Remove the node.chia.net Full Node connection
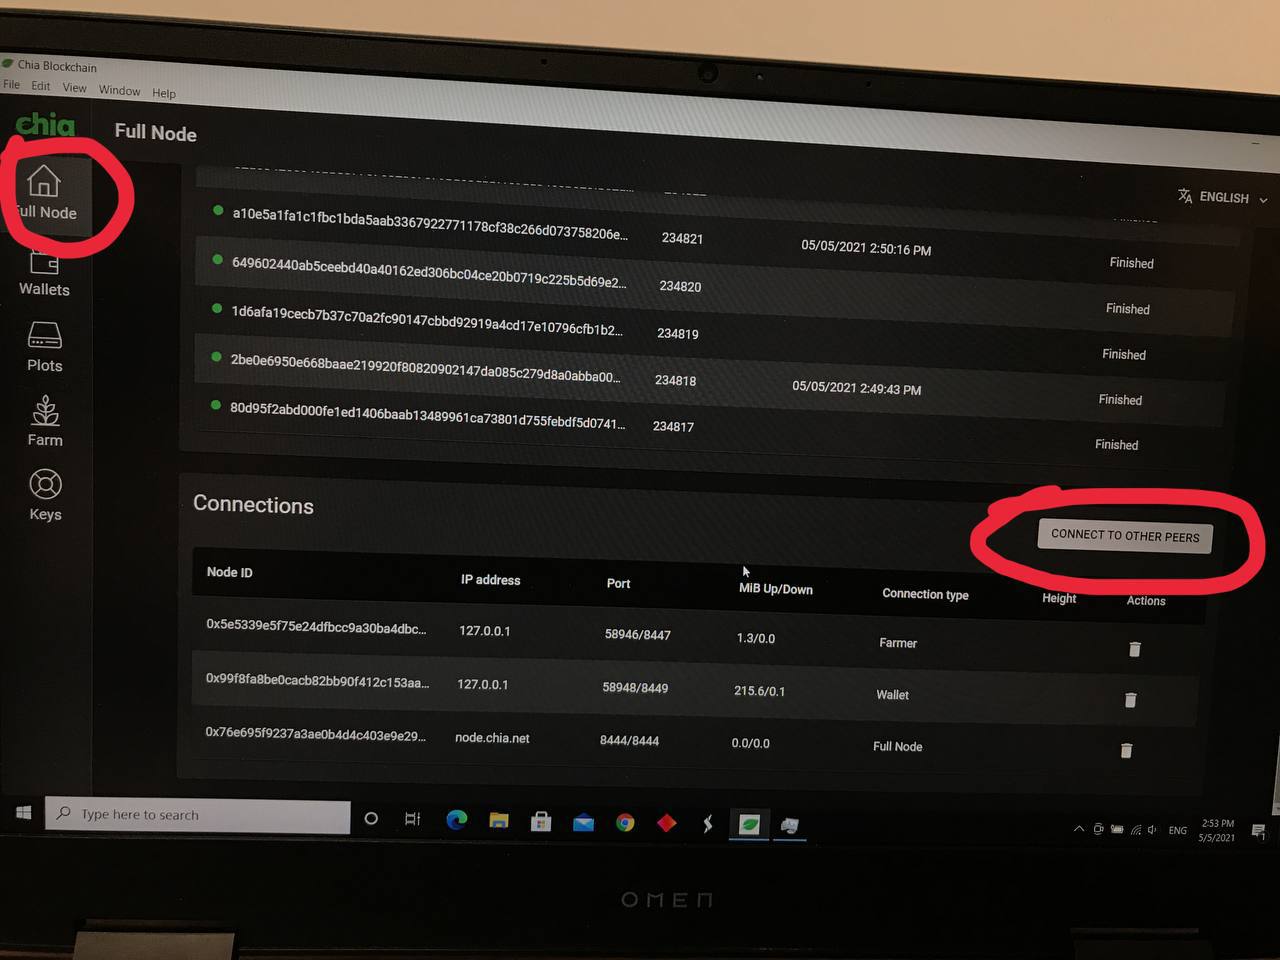This screenshot has width=1280, height=960. tap(1127, 750)
